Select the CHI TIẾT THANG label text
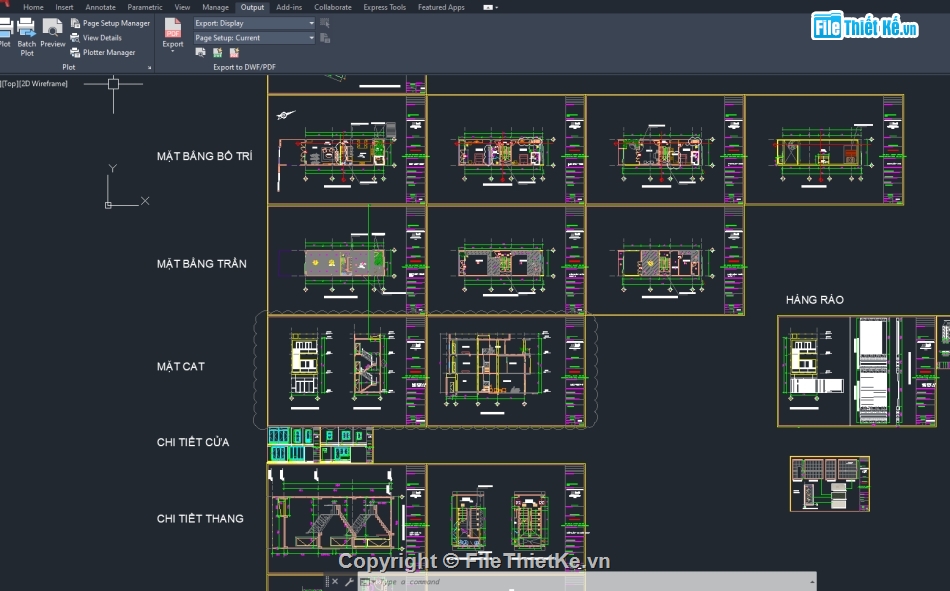Viewport: 950px width, 591px height. click(200, 518)
